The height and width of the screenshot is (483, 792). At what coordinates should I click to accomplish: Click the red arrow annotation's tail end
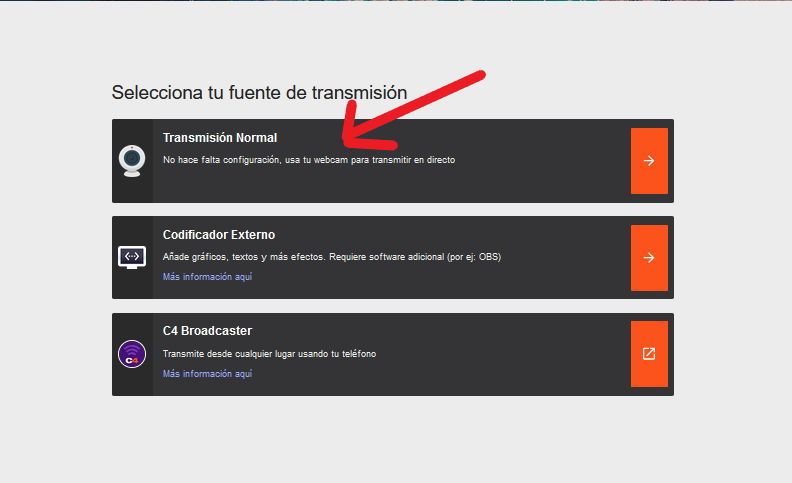click(x=480, y=75)
